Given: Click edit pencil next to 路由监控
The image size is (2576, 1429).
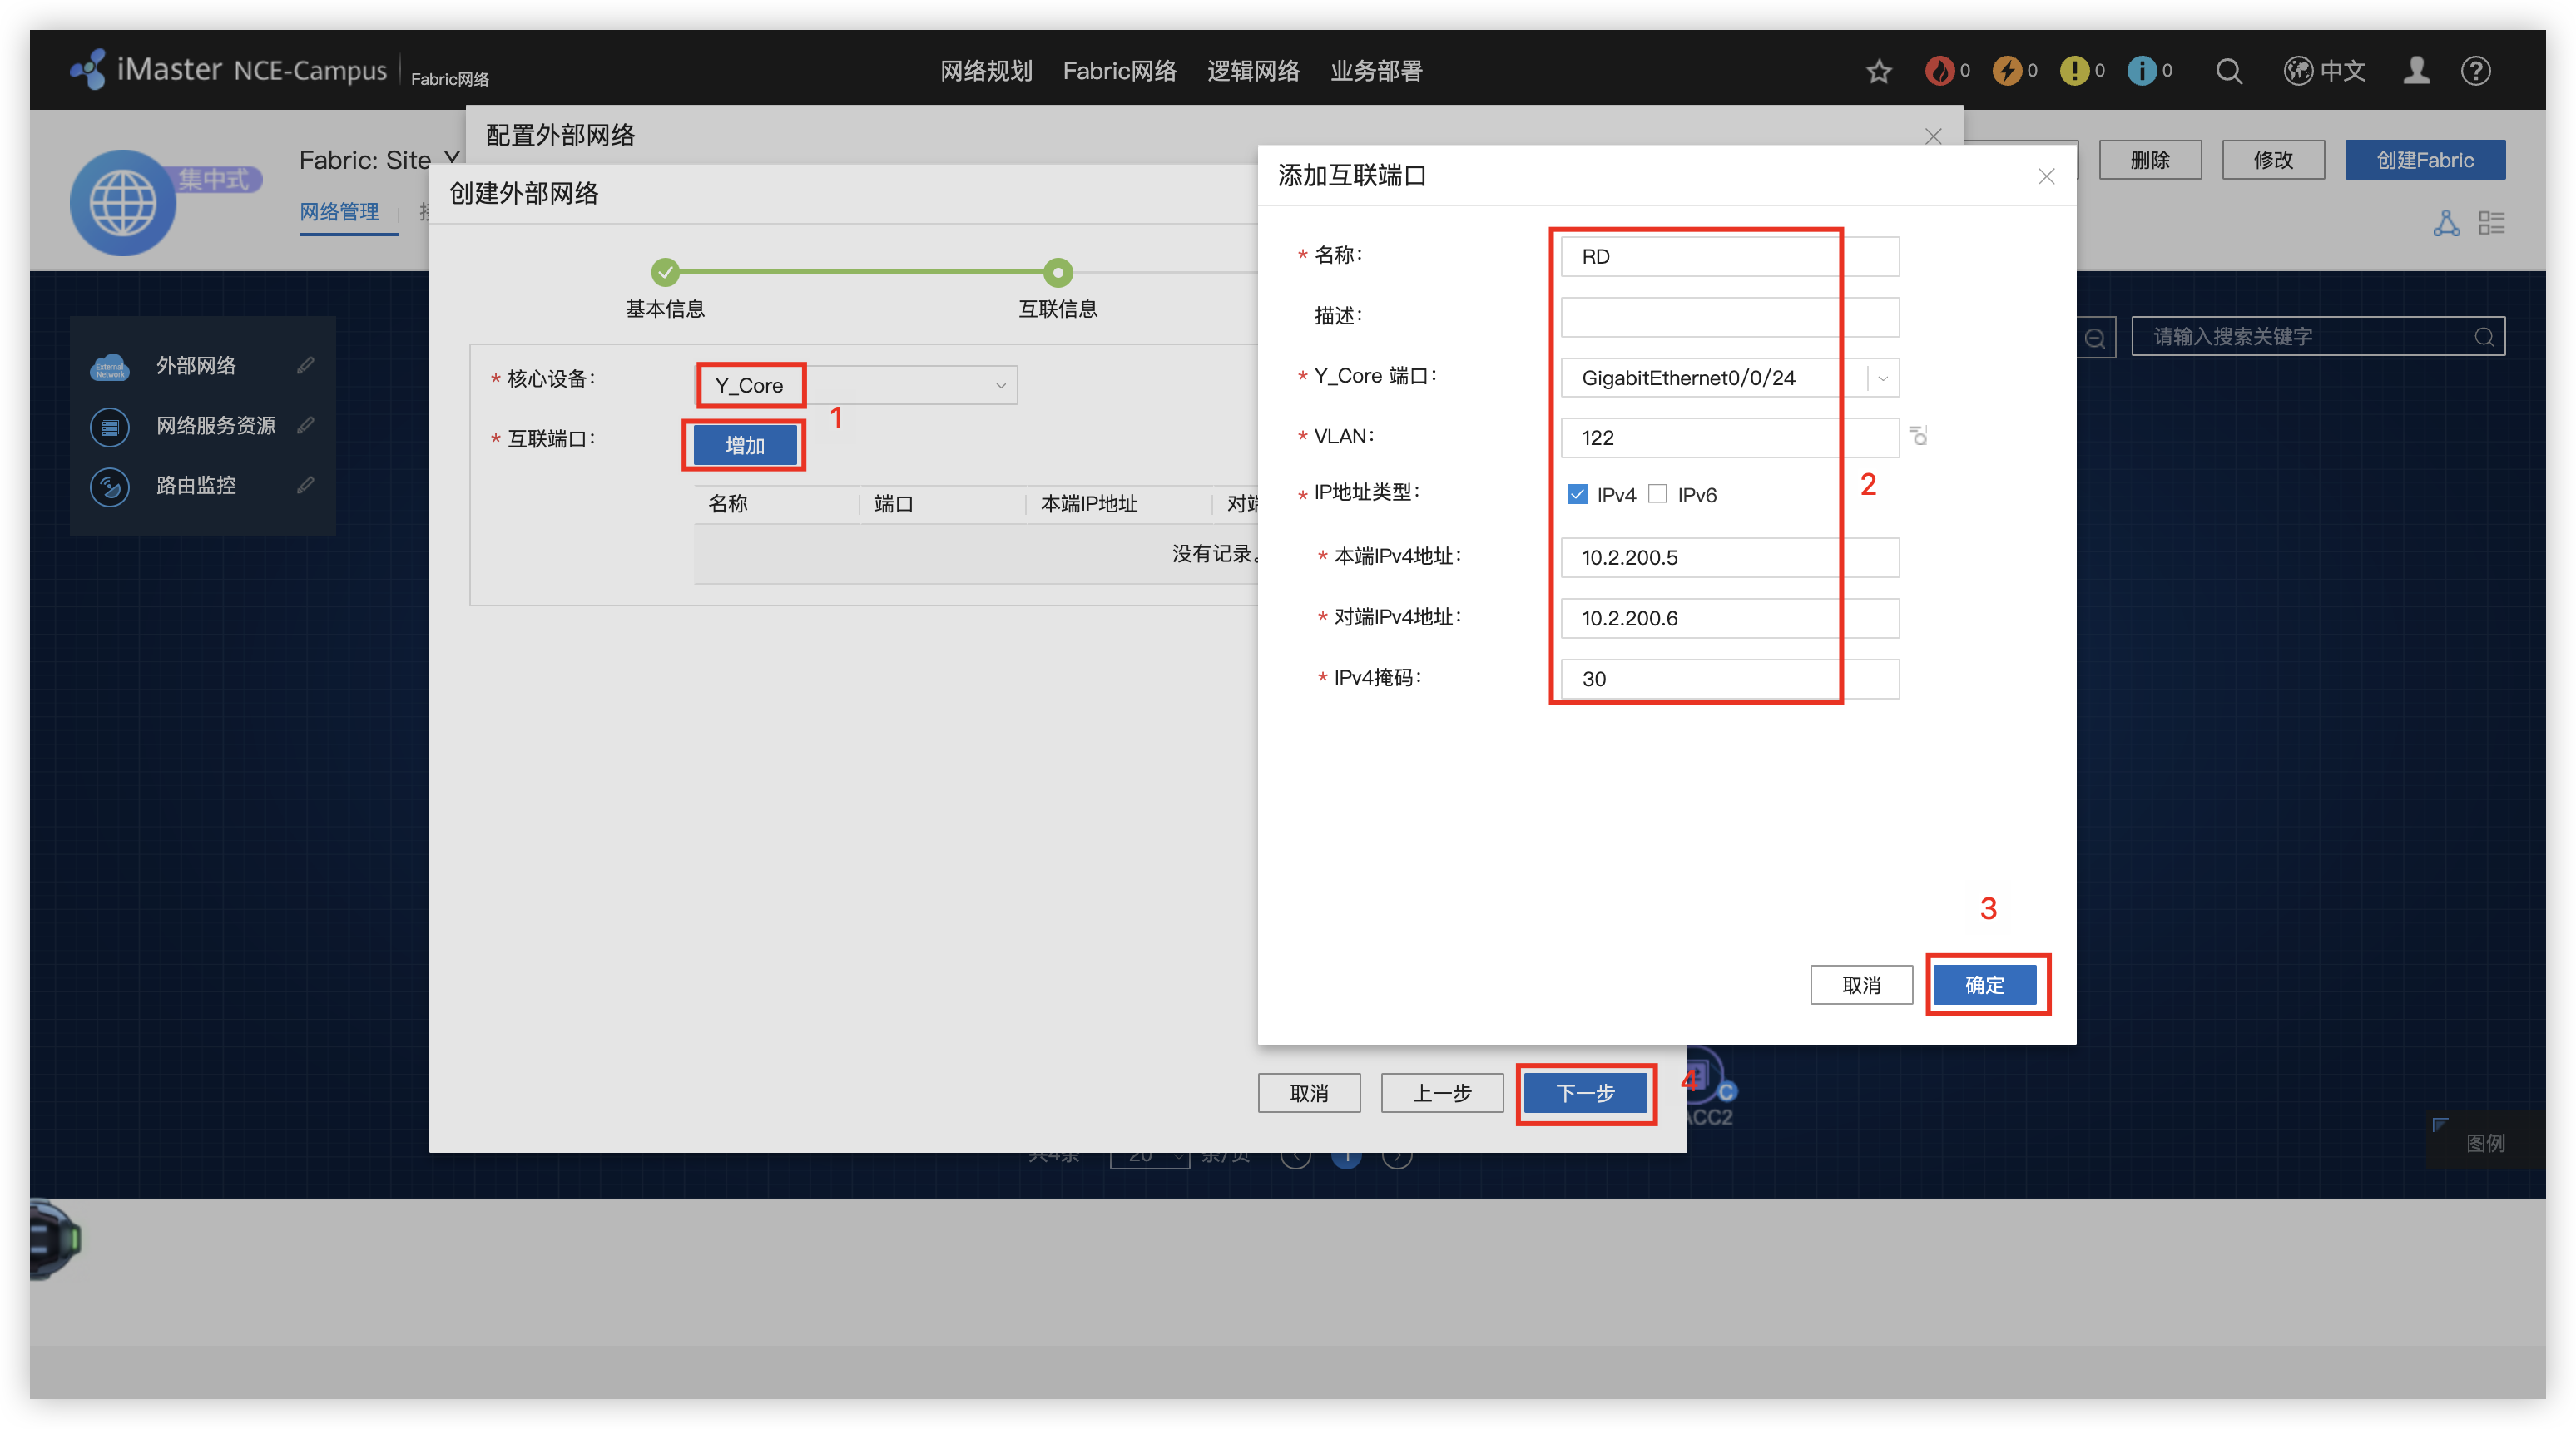Looking at the screenshot, I should pos(305,486).
